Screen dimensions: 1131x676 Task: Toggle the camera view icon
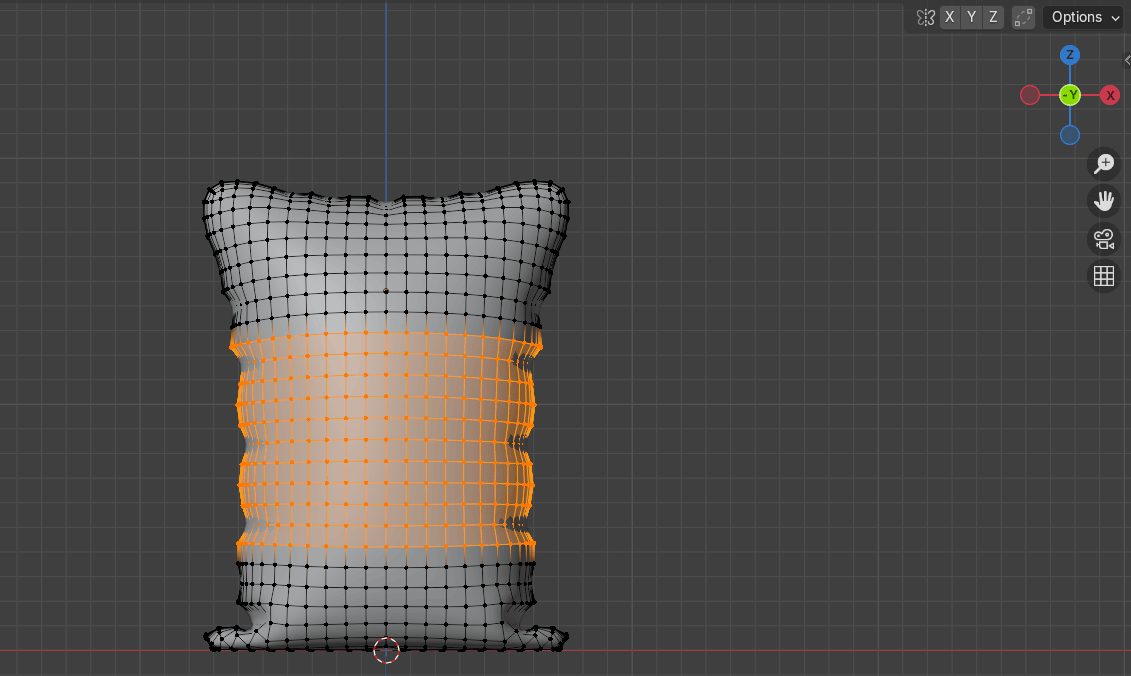click(1104, 239)
